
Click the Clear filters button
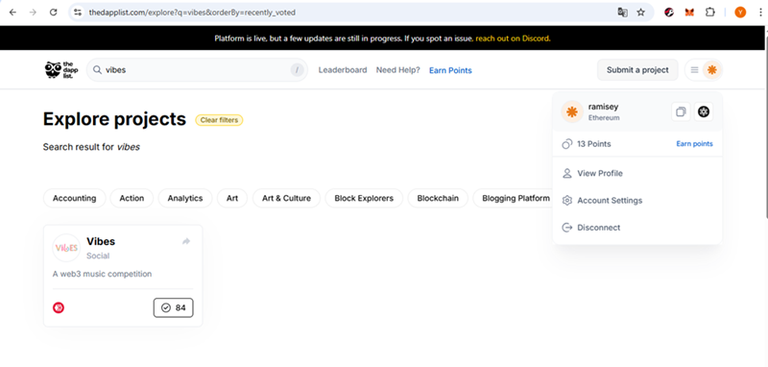[219, 120]
